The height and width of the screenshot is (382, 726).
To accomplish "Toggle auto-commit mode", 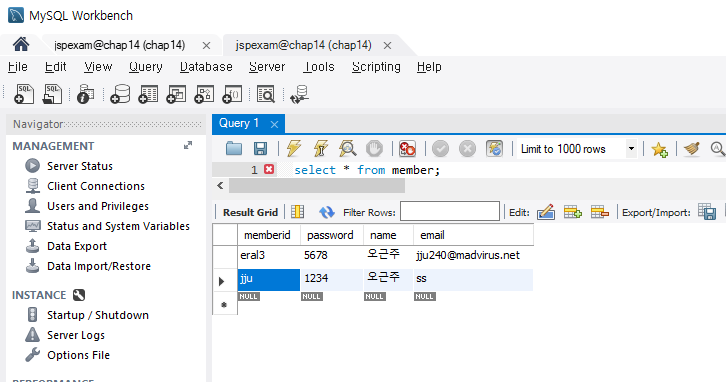I will click(x=494, y=149).
